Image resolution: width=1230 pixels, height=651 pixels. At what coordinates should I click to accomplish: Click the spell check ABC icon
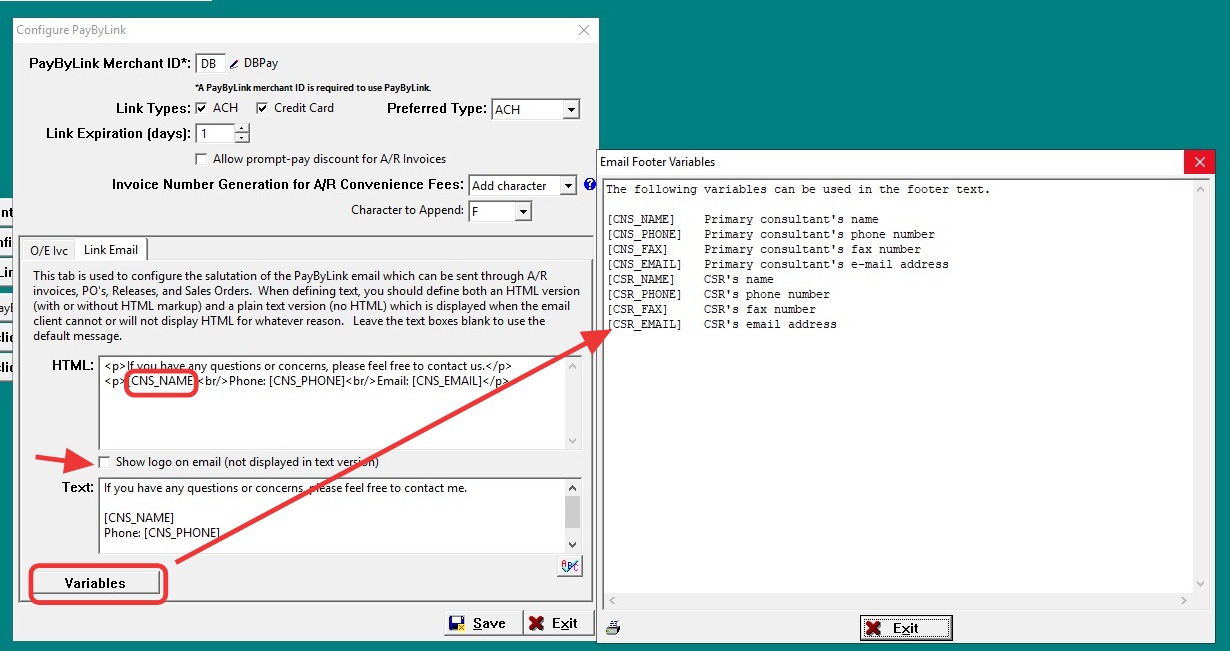click(570, 566)
